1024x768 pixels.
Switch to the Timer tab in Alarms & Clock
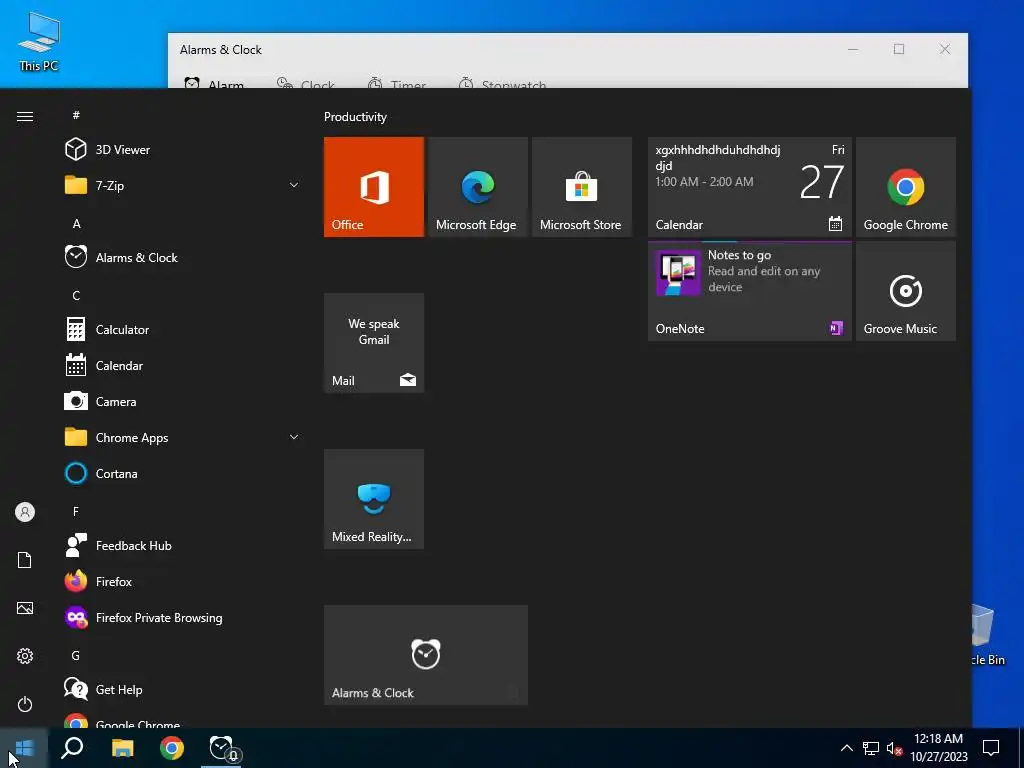coord(397,84)
